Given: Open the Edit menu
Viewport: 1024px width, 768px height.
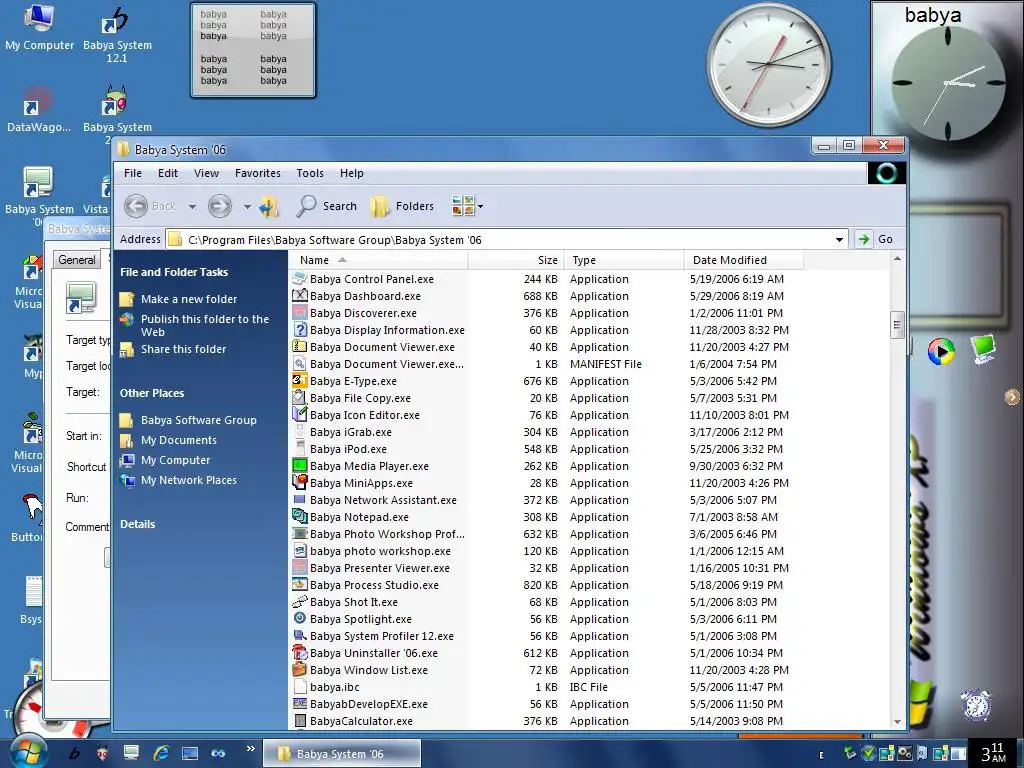Looking at the screenshot, I should [x=168, y=173].
